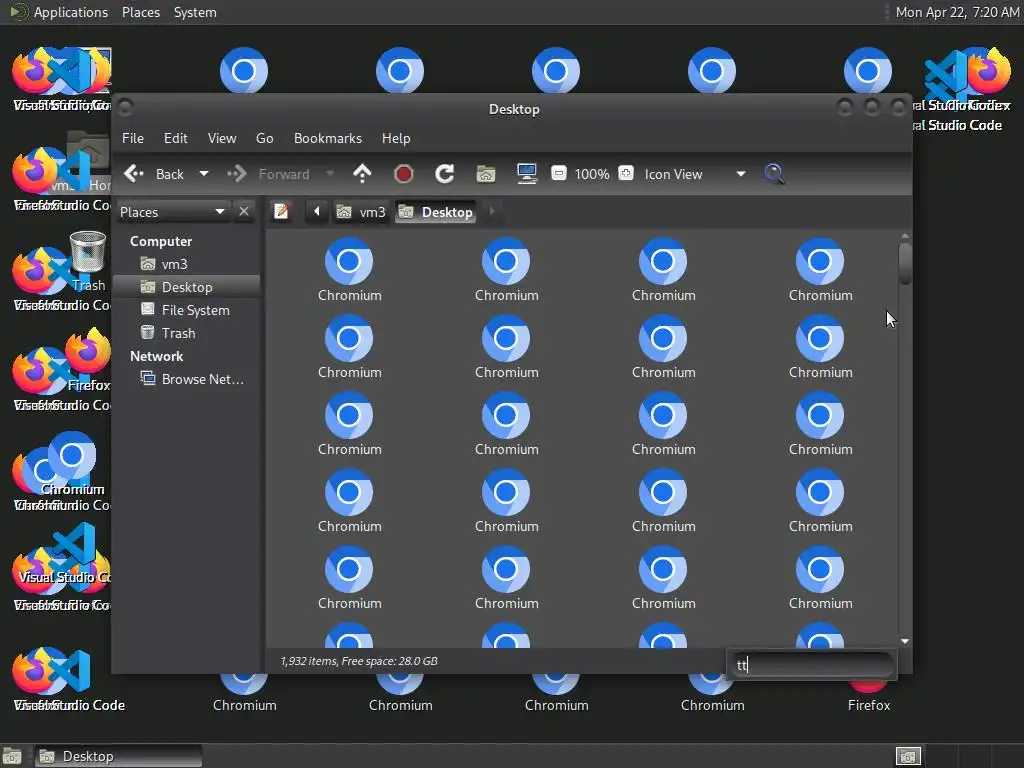Go up to the parent folder
The image size is (1024, 768).
pos(362,174)
